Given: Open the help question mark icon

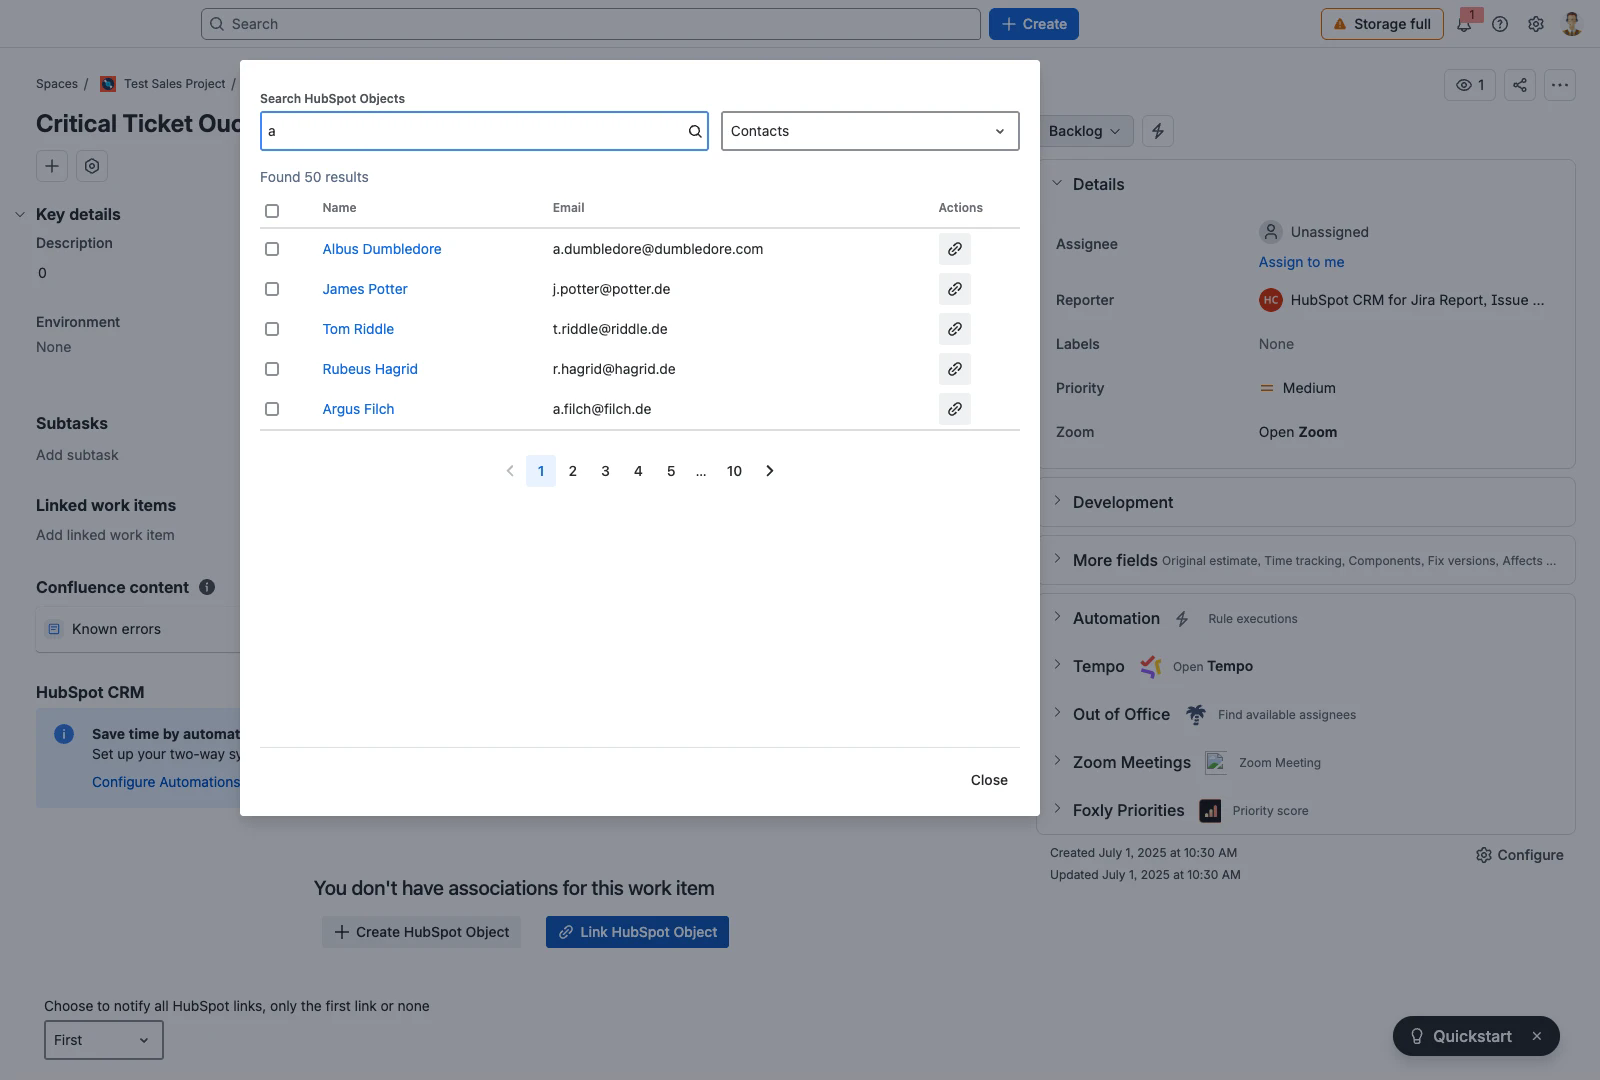Looking at the screenshot, I should [1500, 24].
